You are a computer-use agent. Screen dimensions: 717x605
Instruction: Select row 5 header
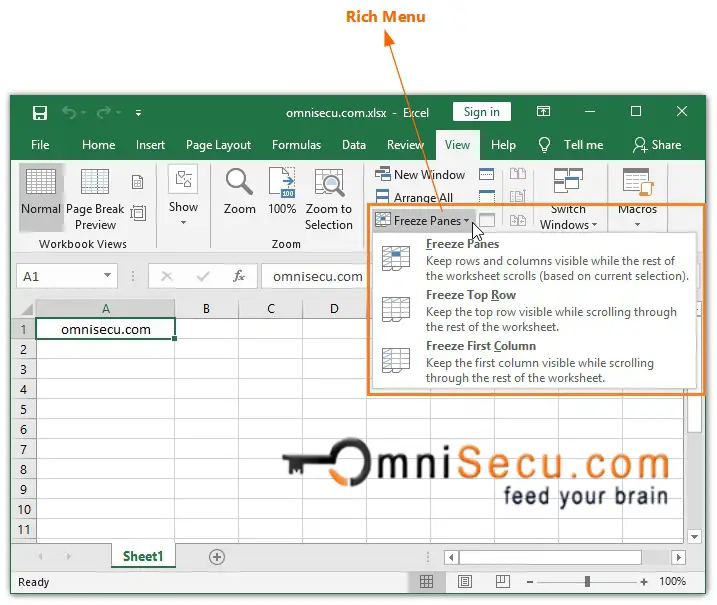tap(23, 409)
